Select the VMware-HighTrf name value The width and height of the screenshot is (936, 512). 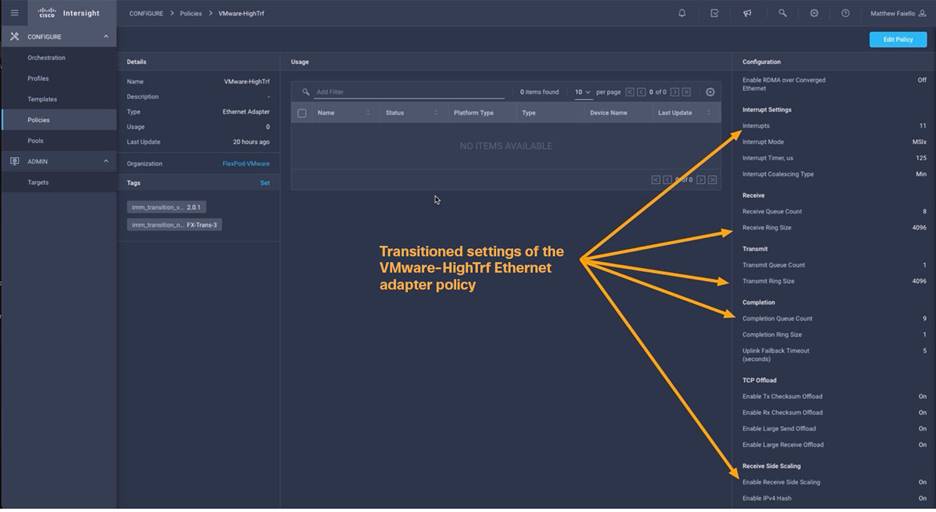[x=247, y=82]
